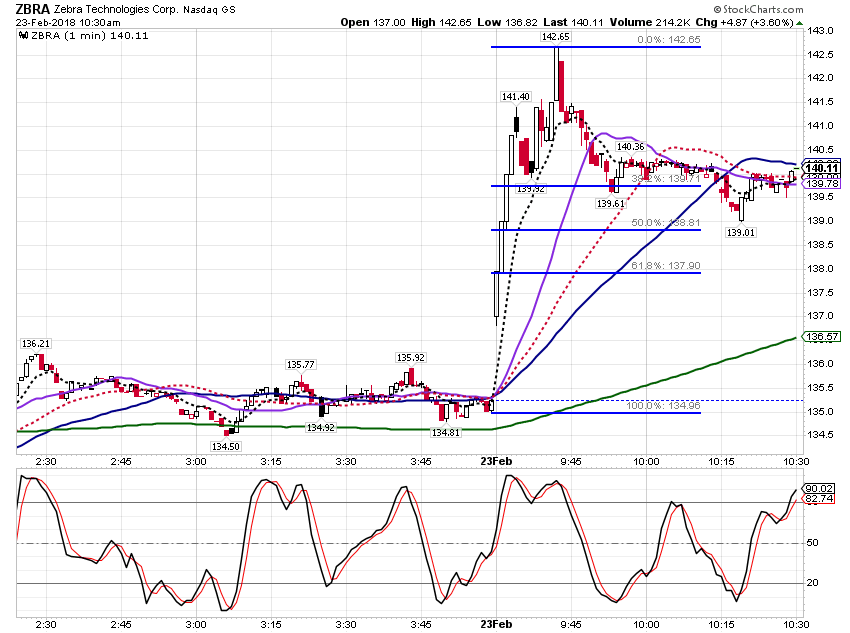Click the 143.0 price axis label
Viewport: 850px width, 633px height.
point(820,31)
